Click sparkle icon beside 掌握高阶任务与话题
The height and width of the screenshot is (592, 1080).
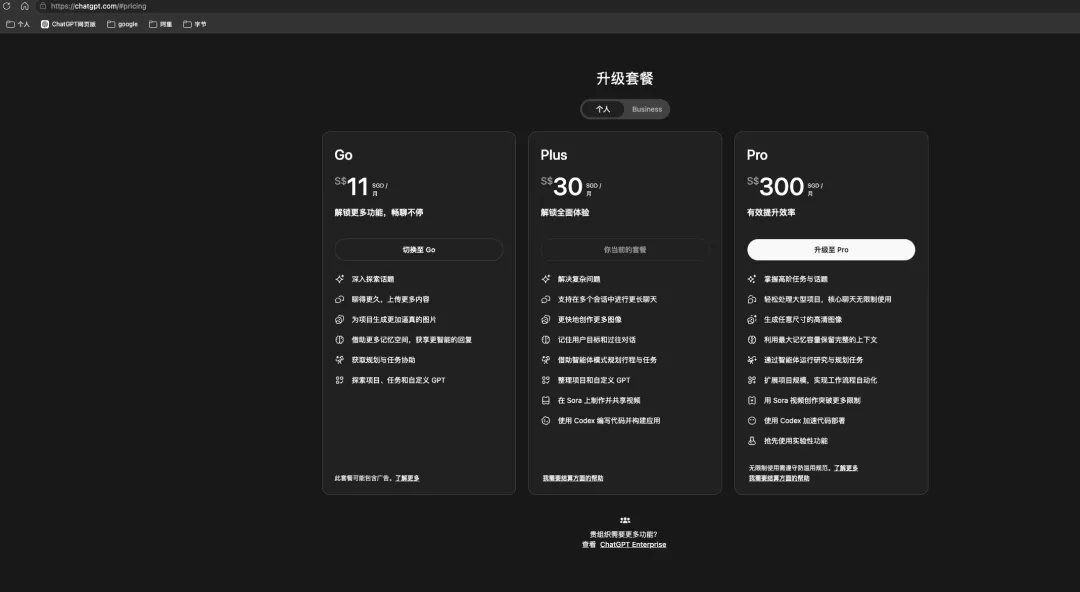pos(751,279)
